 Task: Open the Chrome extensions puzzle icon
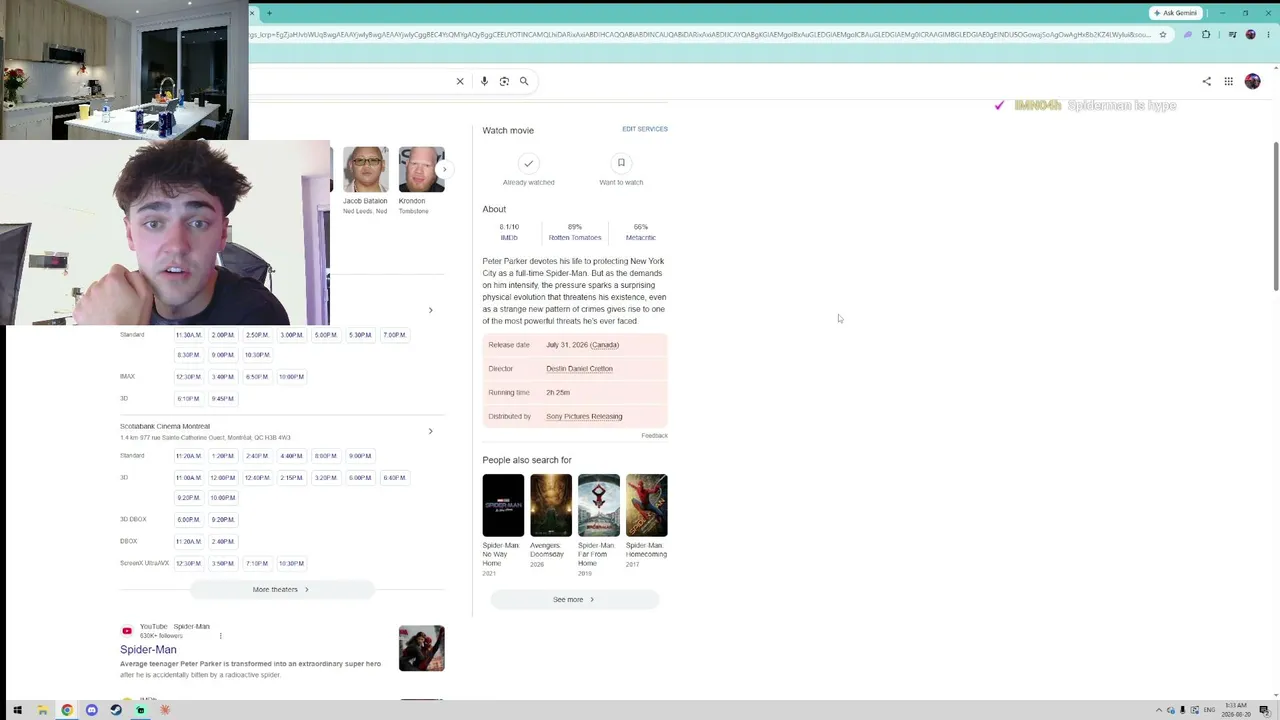pyautogui.click(x=1206, y=35)
